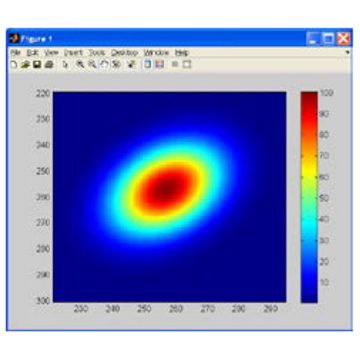The width and height of the screenshot is (360, 360).
Task: Maximize the Figure 1 window
Action: click(328, 39)
